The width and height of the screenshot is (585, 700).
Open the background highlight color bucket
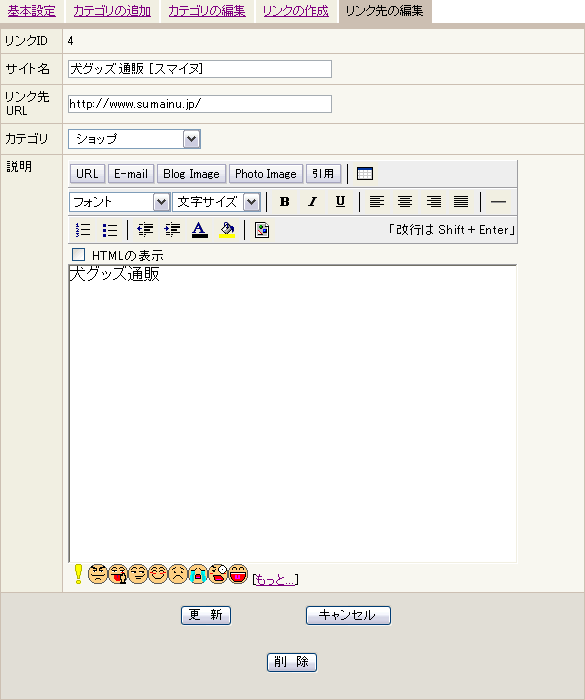point(227,230)
